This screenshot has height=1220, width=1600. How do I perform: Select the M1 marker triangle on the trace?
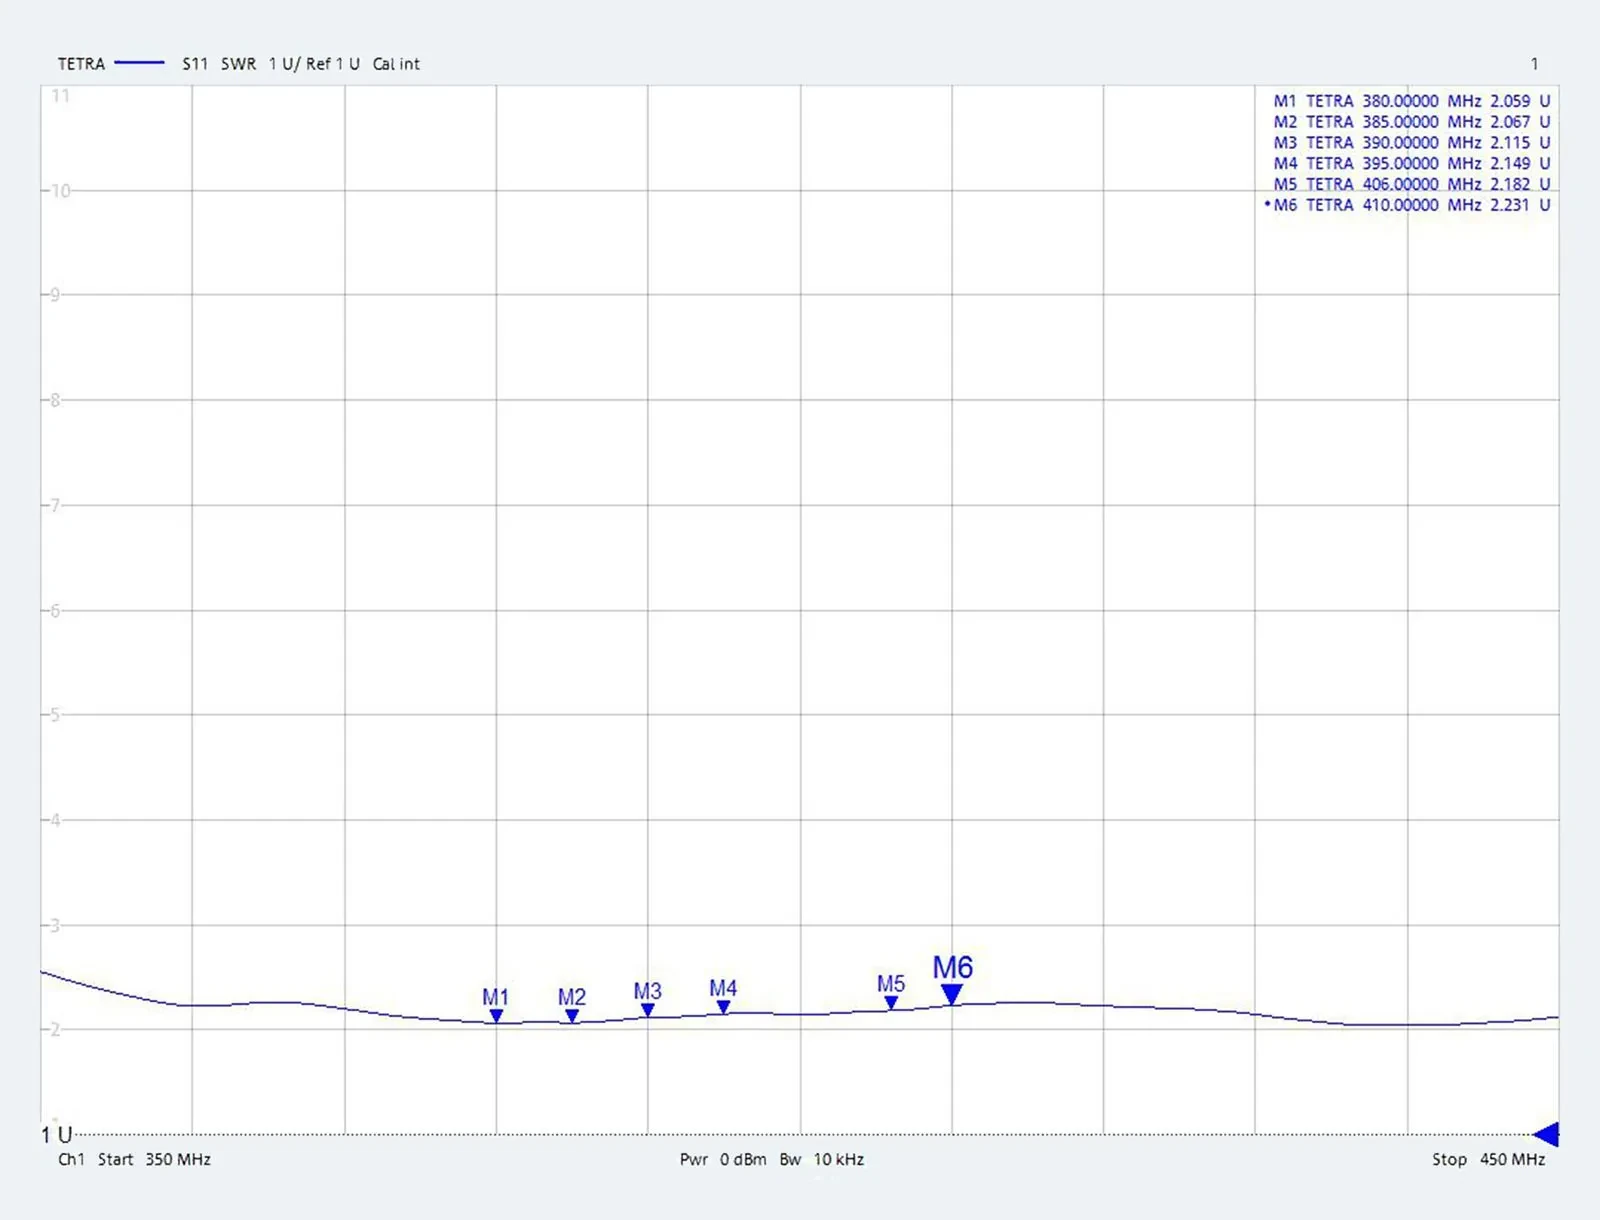pos(496,1016)
